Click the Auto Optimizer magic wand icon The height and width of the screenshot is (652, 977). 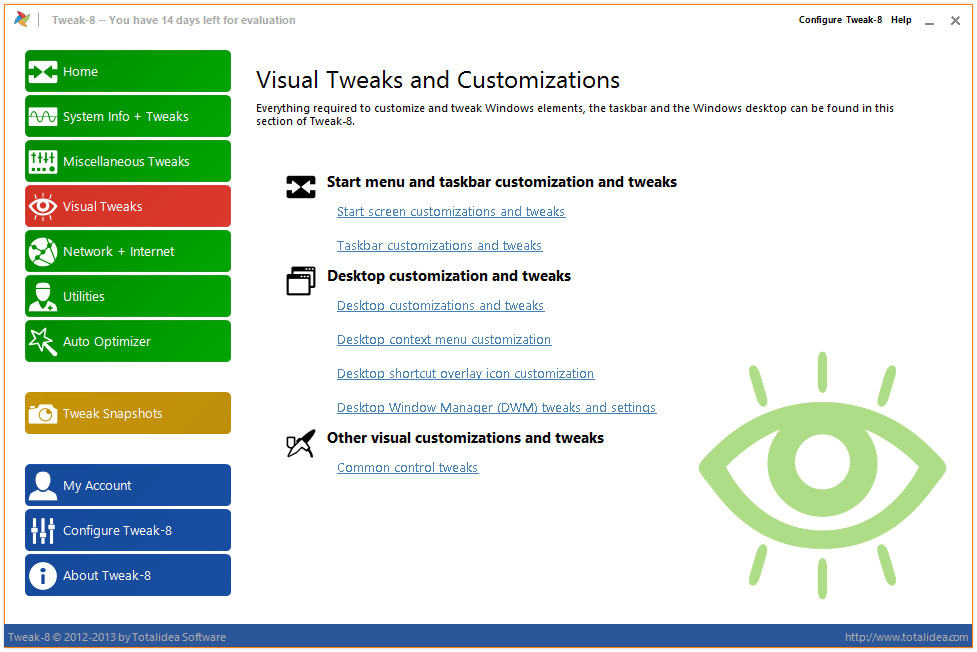[42, 341]
